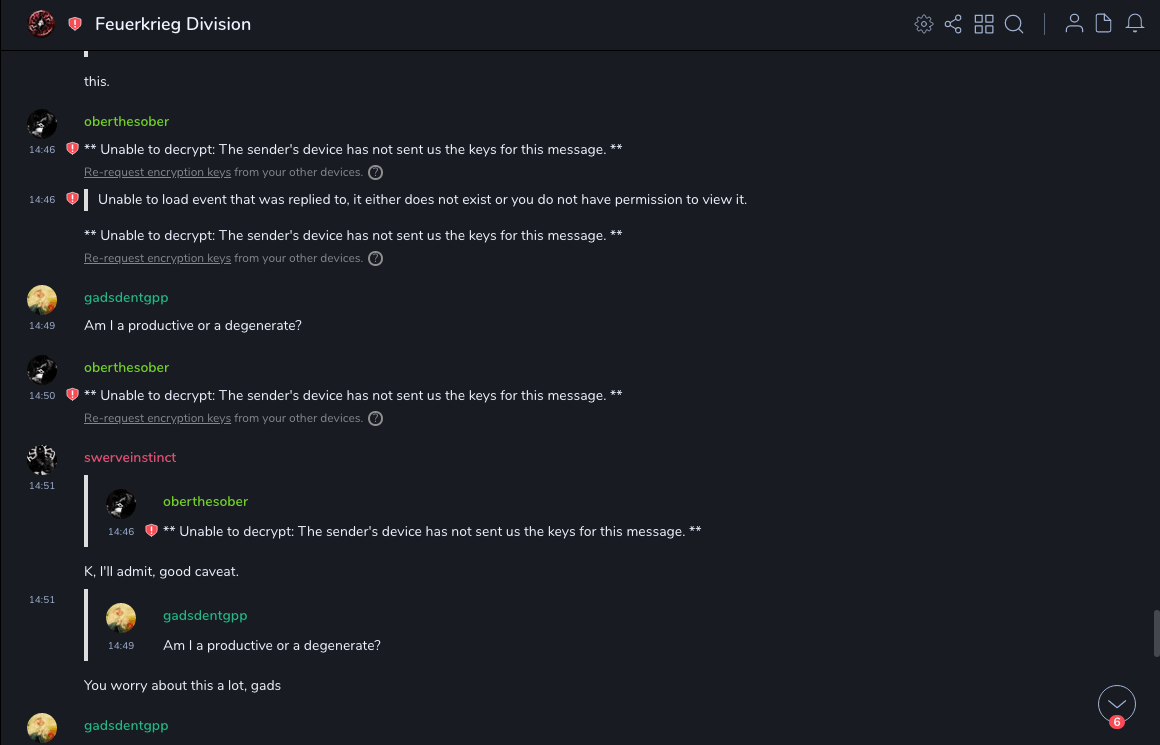
Task: Click the swerveinstinct avatar
Action: tap(41, 459)
